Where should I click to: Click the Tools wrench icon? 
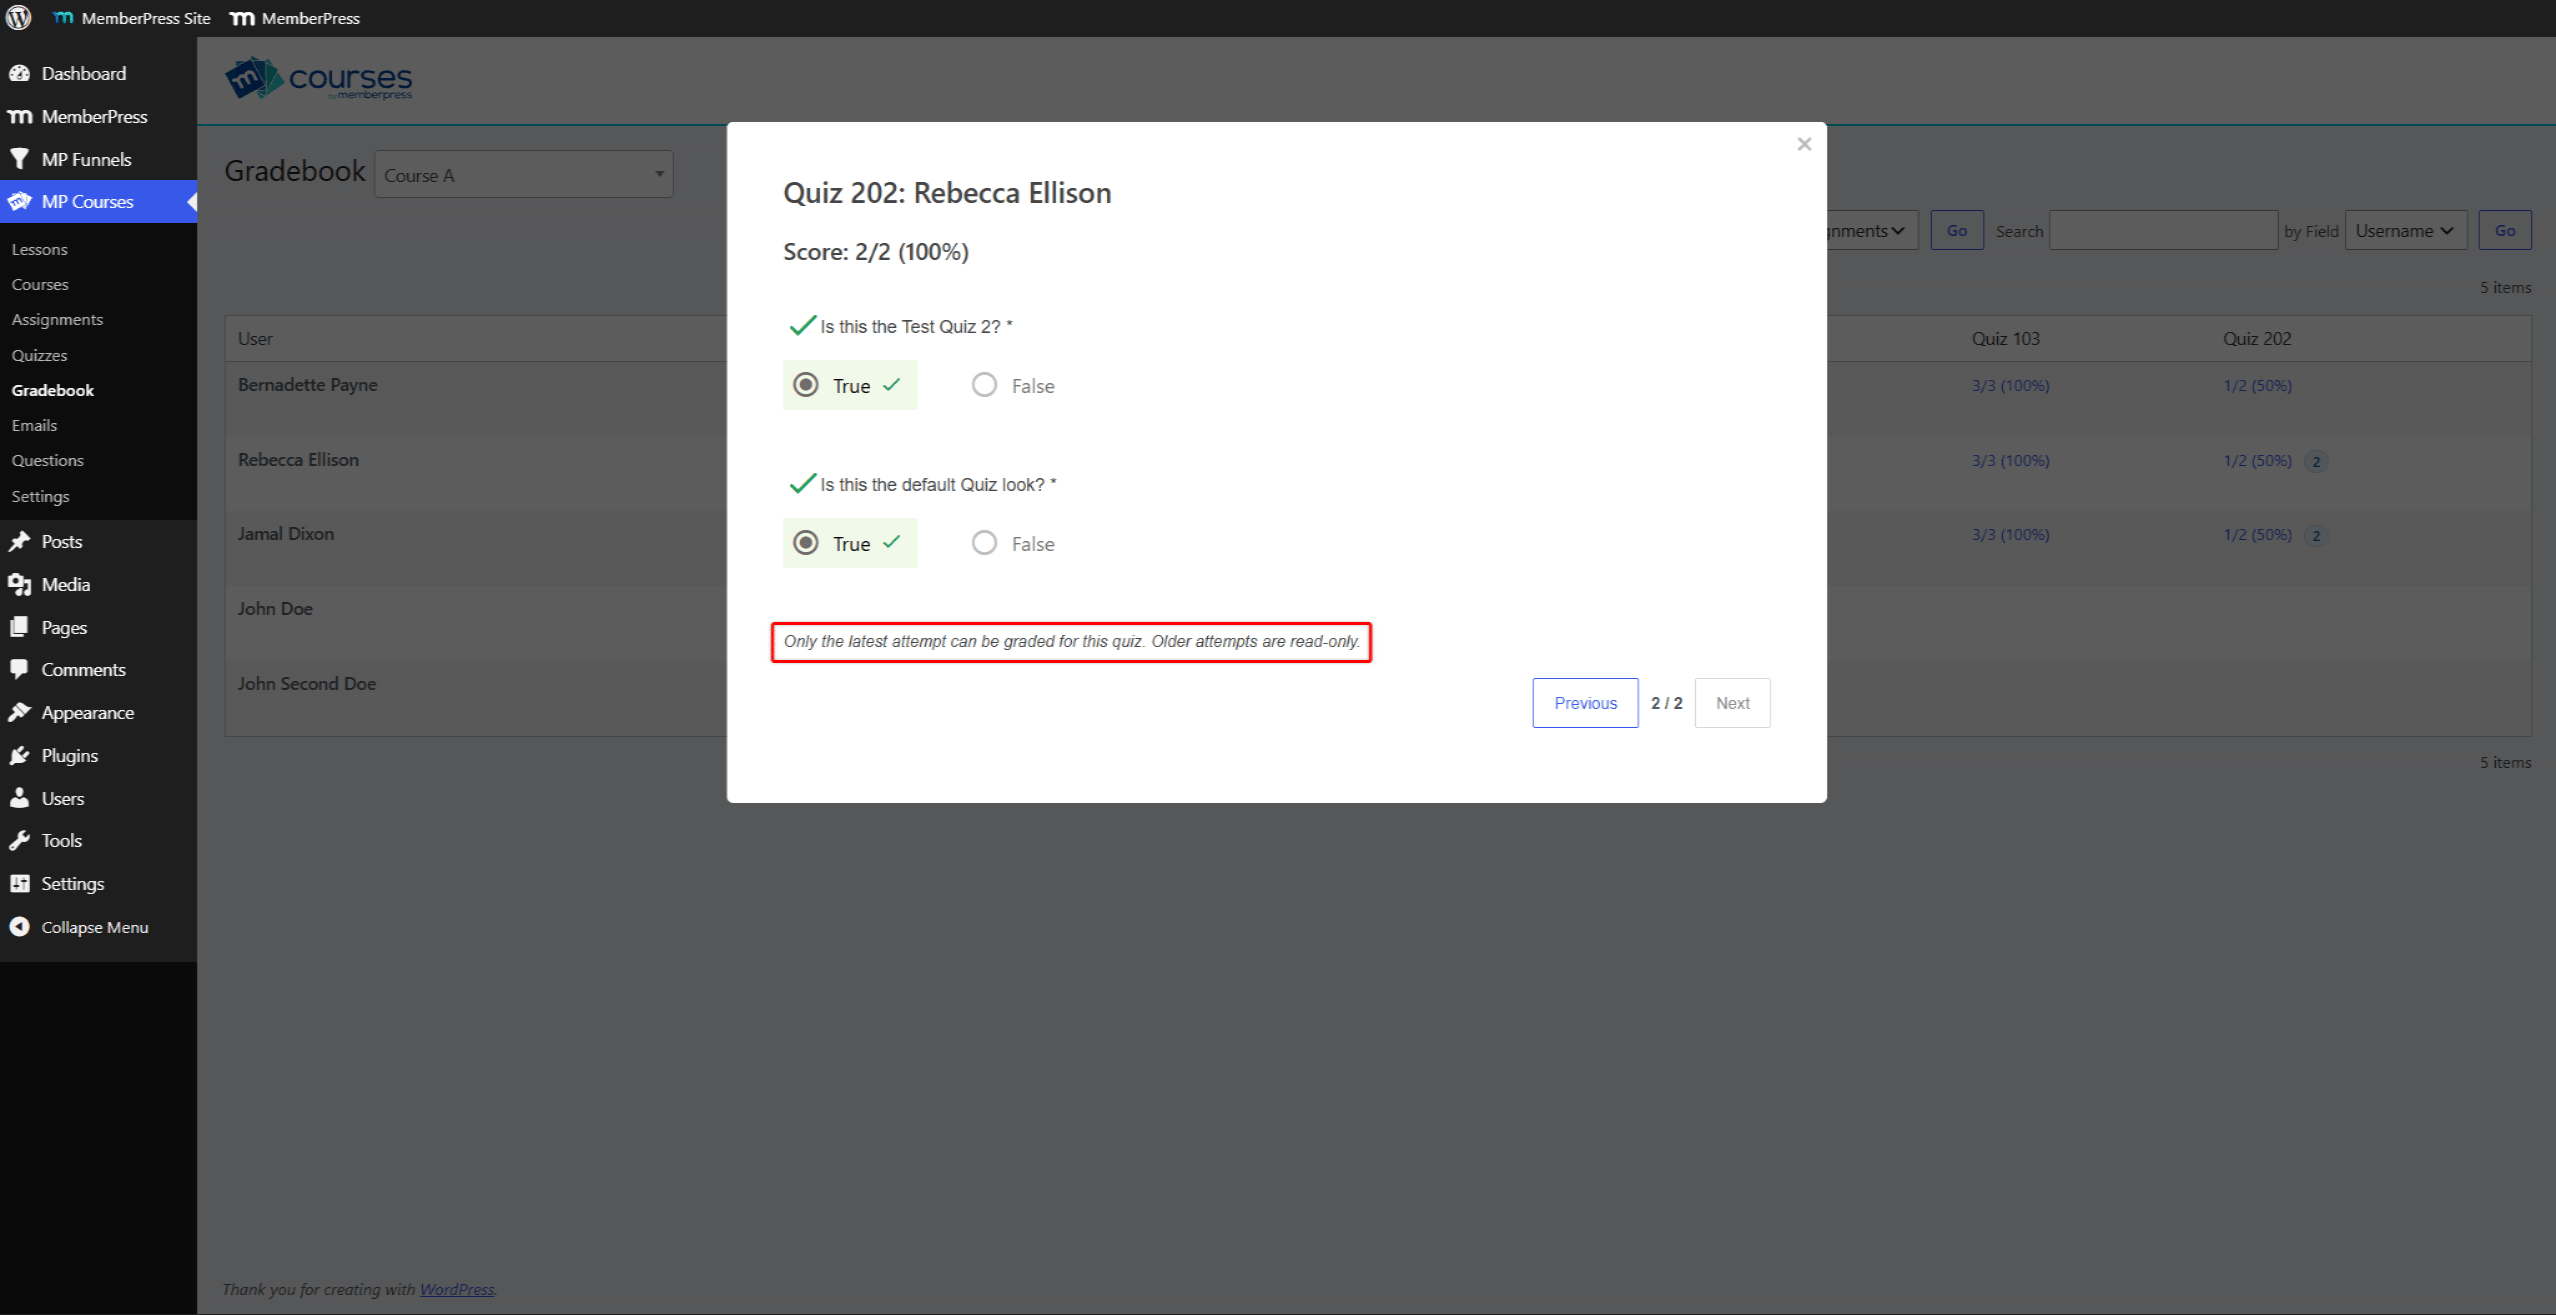[19, 840]
